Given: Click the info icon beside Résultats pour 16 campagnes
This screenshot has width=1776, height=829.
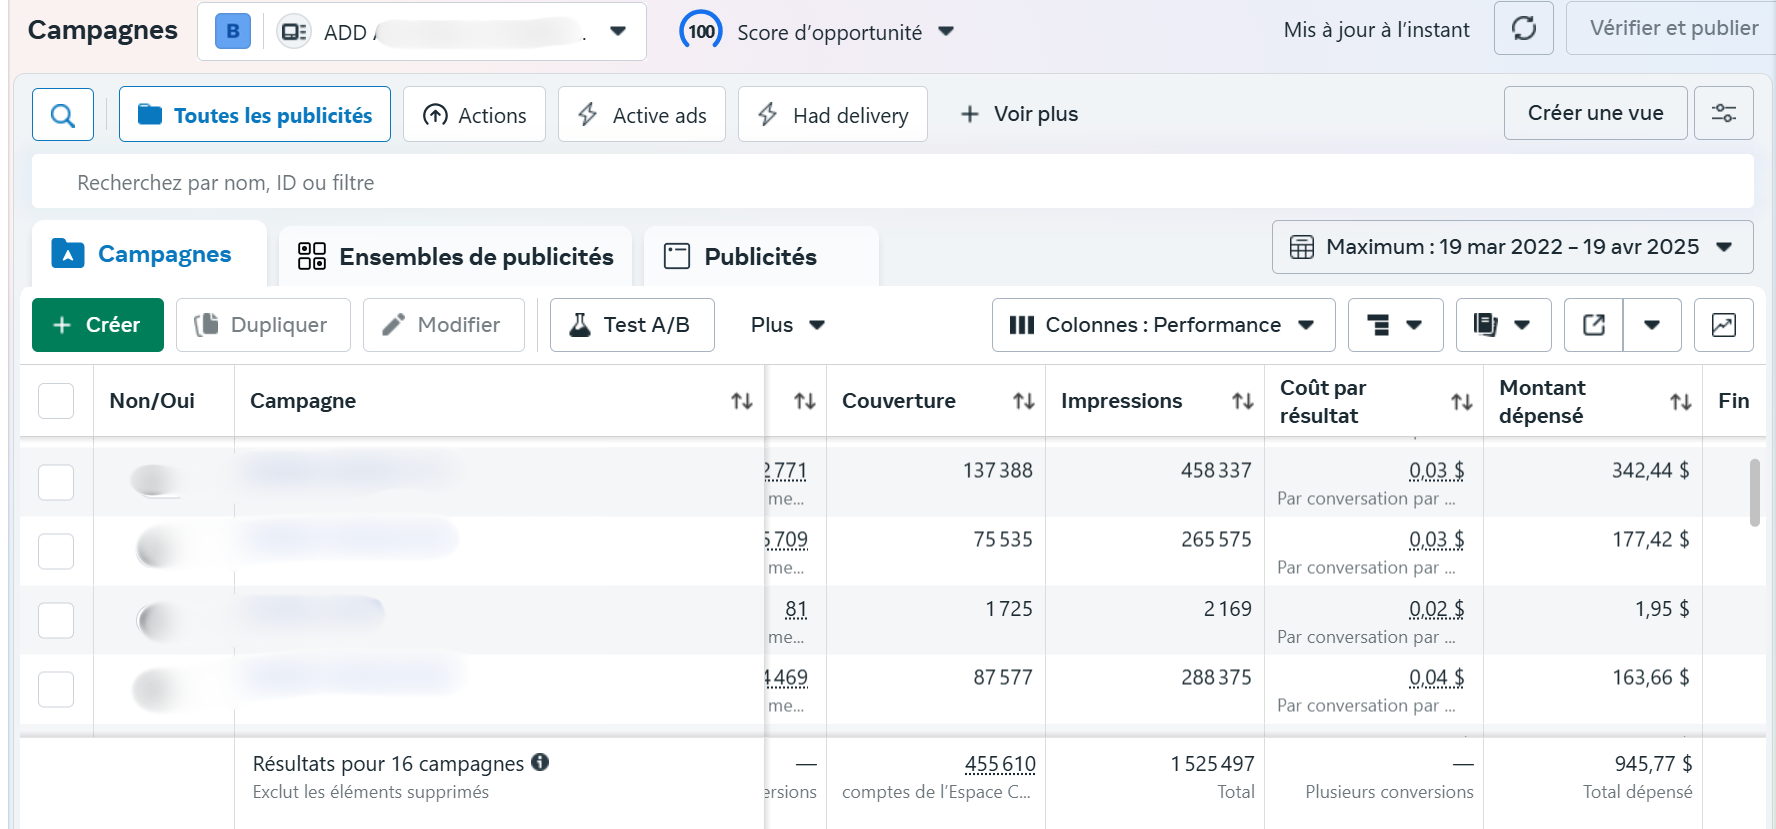Looking at the screenshot, I should [540, 762].
